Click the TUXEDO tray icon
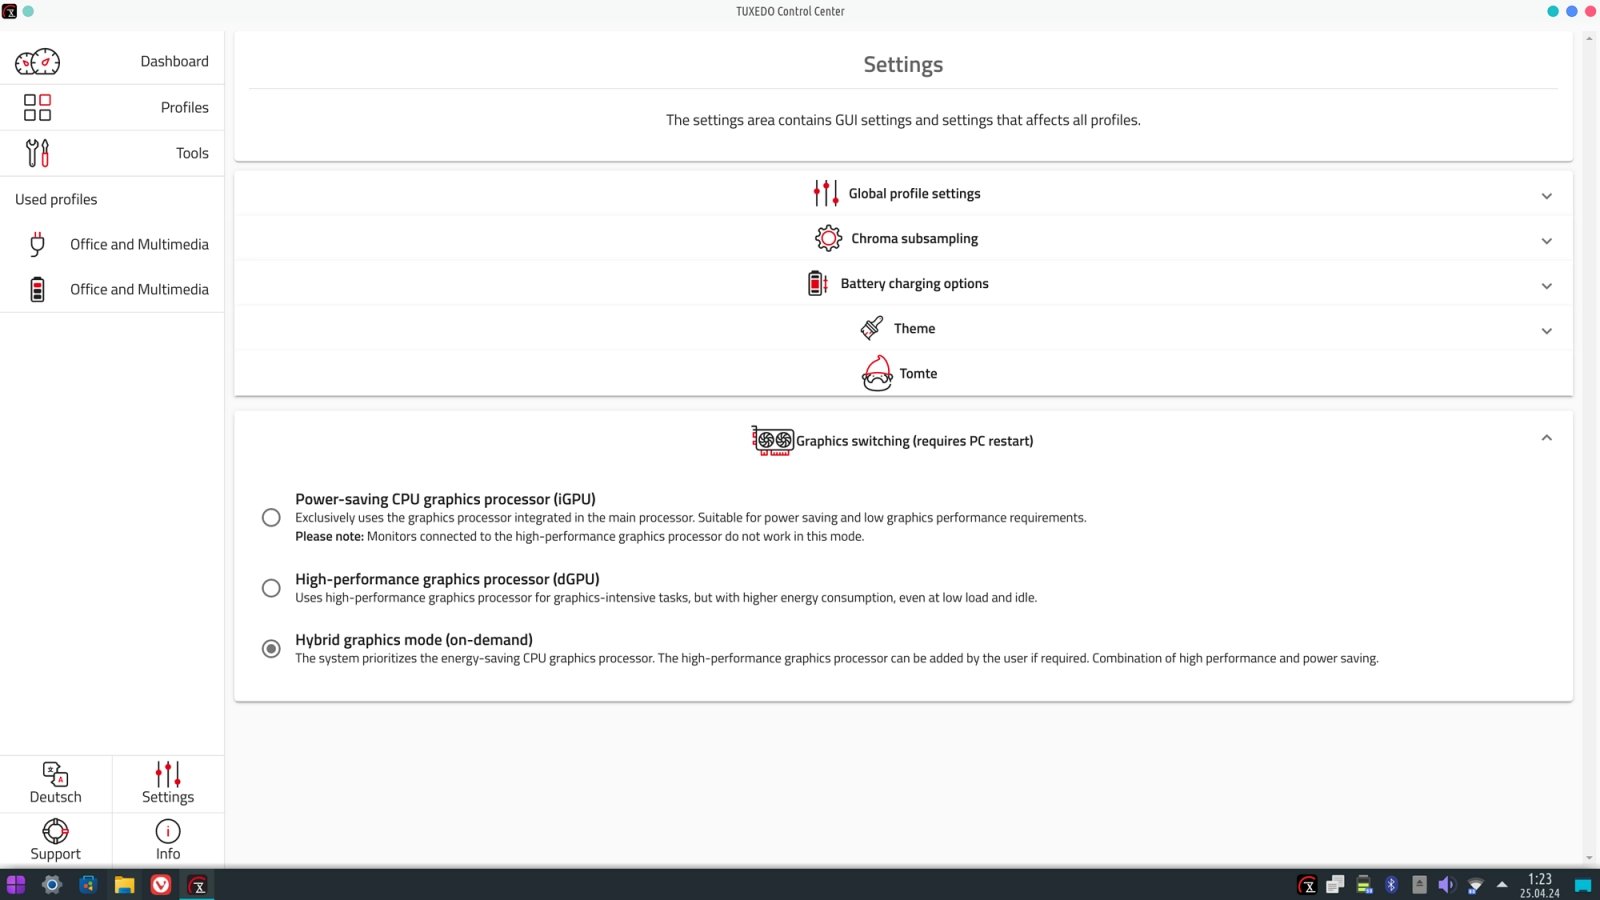 1307,885
